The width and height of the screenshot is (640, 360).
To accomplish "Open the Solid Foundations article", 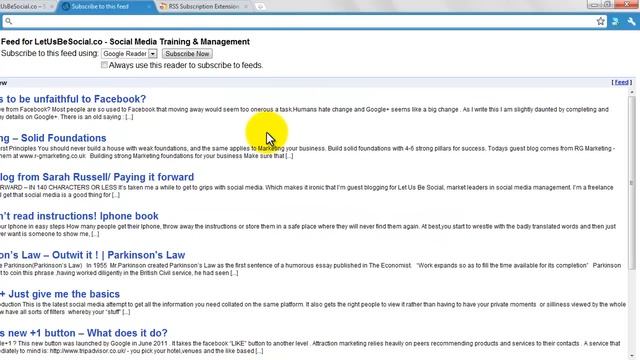I will [53, 138].
